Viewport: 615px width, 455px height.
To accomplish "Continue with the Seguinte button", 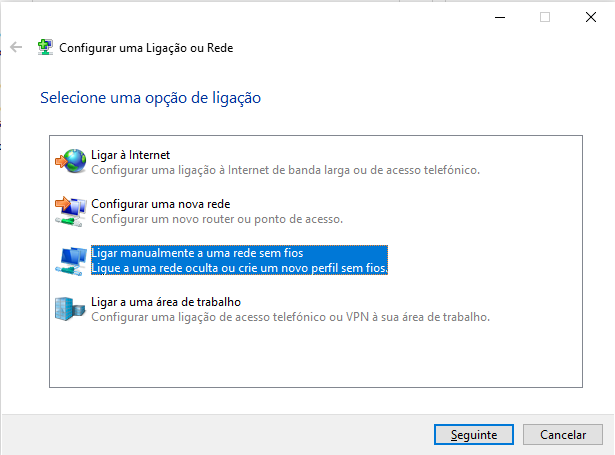I will coord(474,435).
